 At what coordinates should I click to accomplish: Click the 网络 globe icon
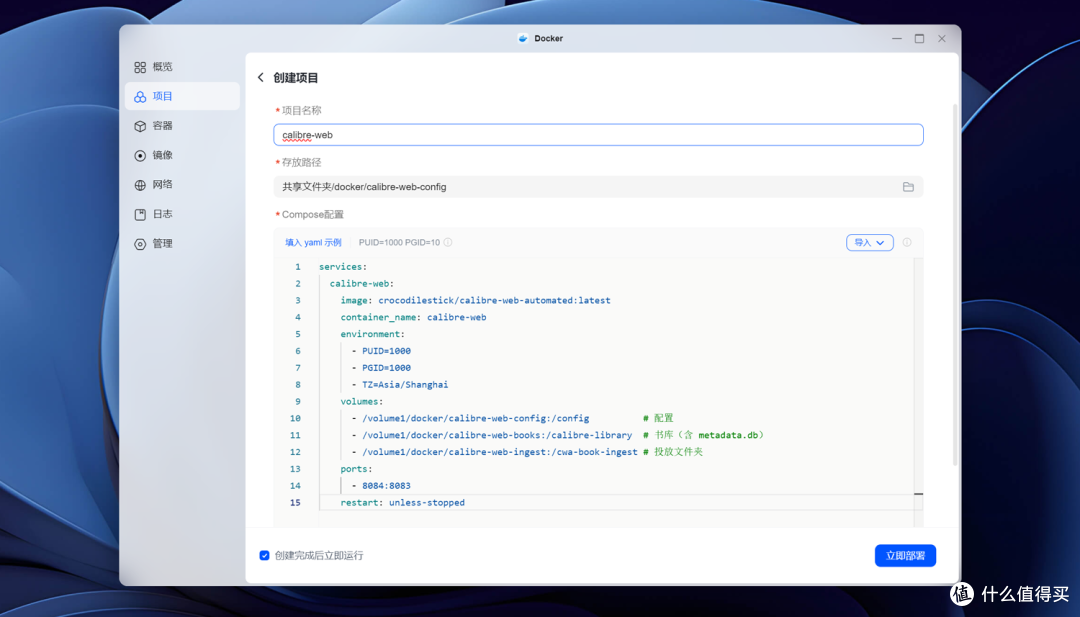coord(140,185)
